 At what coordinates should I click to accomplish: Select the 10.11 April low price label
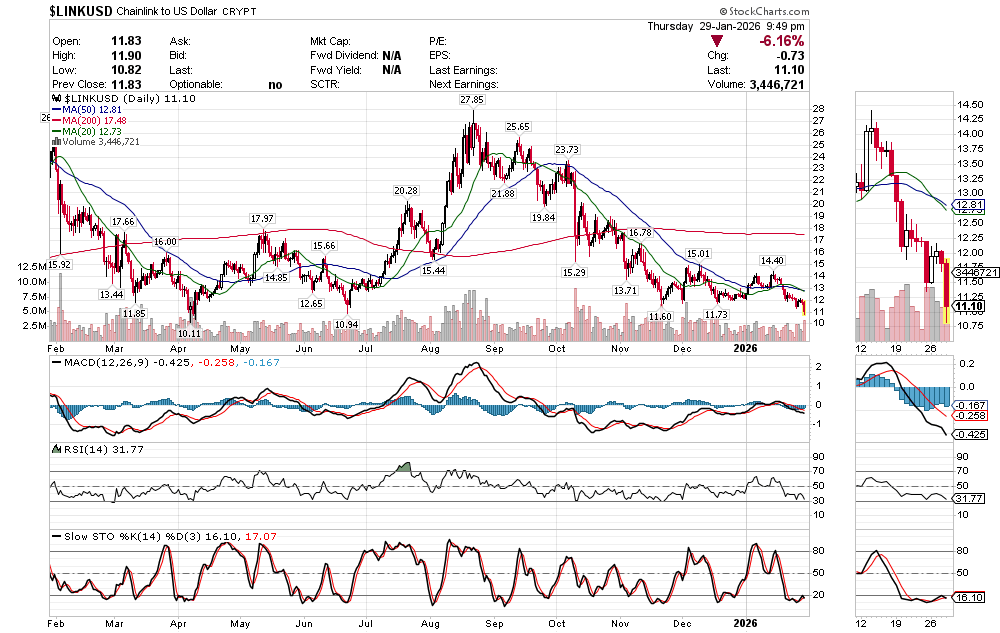tap(190, 333)
